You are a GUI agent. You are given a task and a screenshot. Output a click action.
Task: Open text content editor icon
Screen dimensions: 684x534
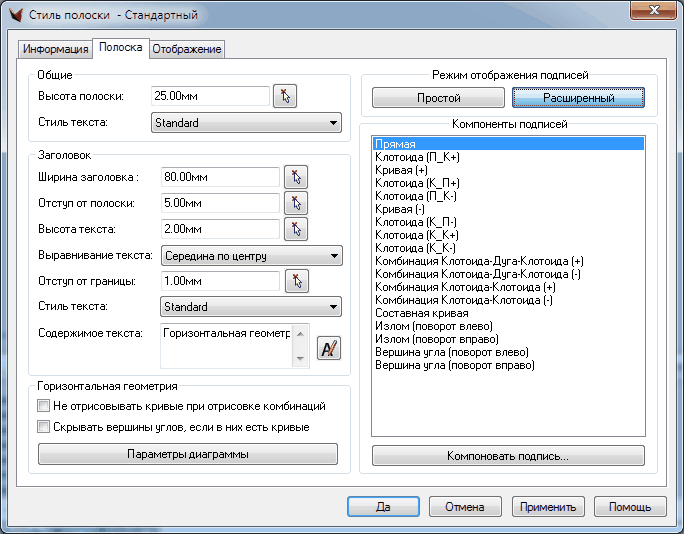(329, 348)
